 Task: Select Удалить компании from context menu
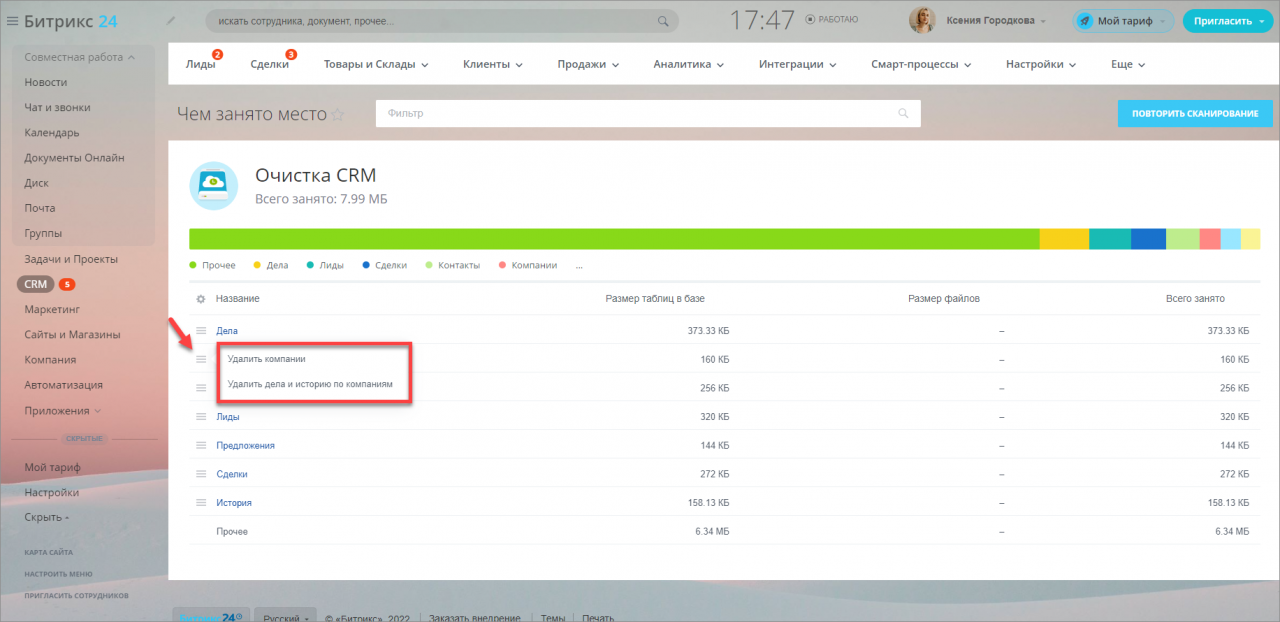pyautogui.click(x=267, y=358)
